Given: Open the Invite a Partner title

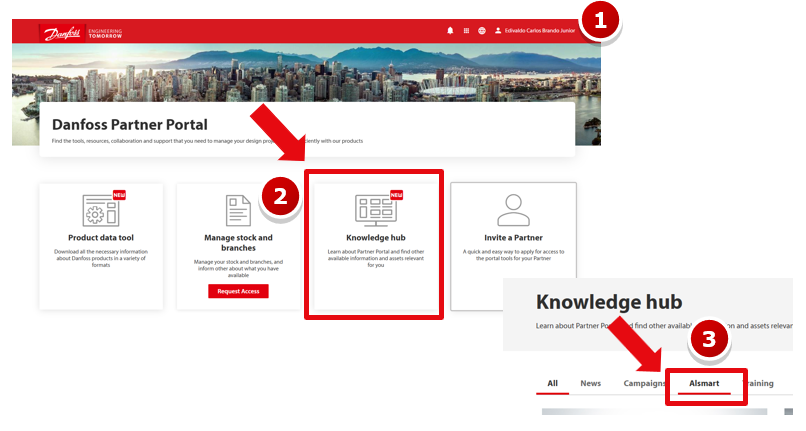Looking at the screenshot, I should 513,238.
